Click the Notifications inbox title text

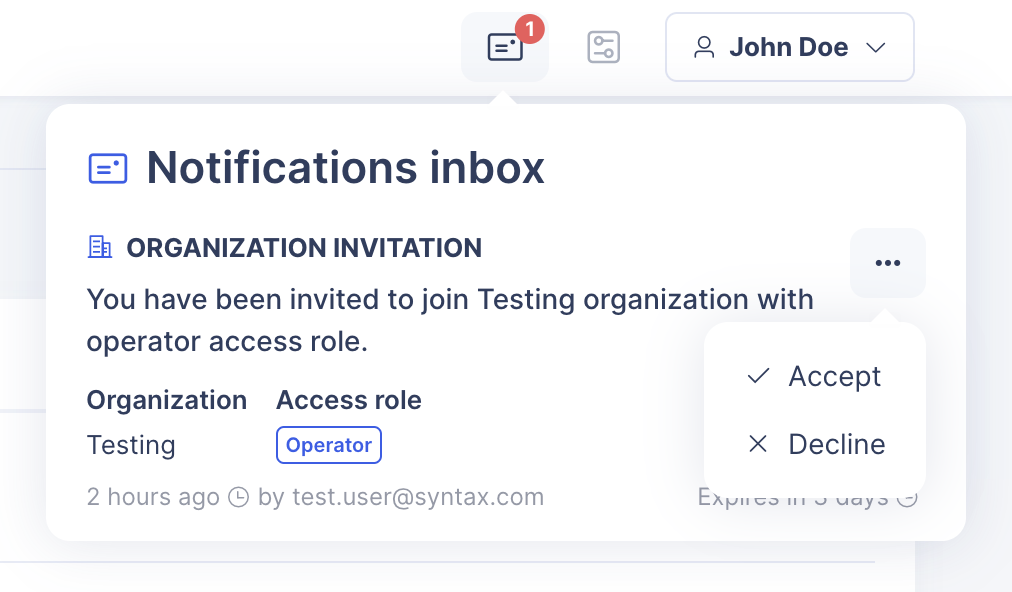[x=345, y=168]
